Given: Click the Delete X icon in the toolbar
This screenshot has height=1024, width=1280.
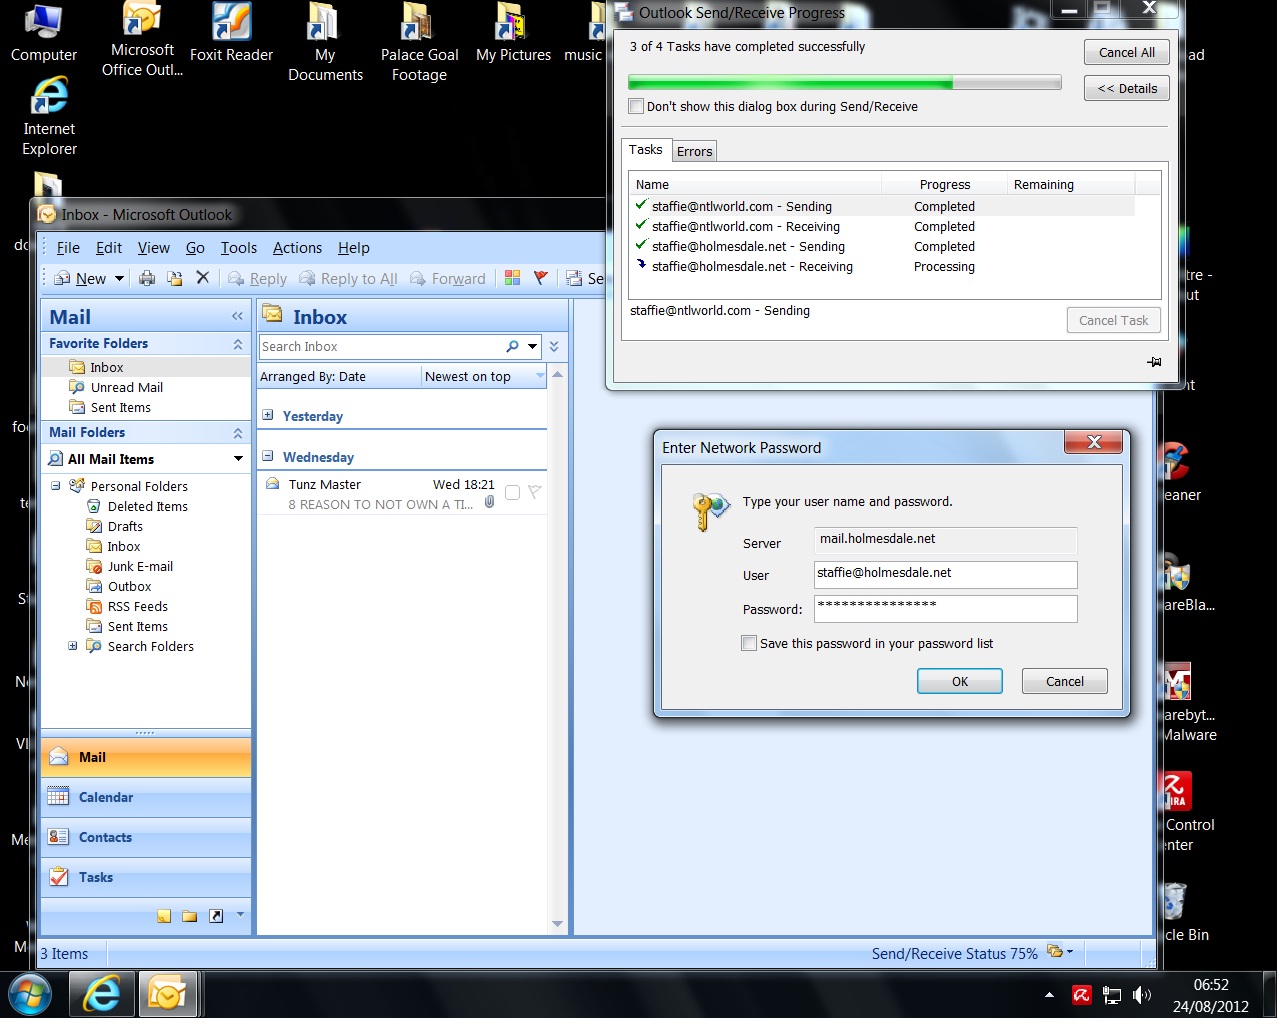Looking at the screenshot, I should 203,278.
